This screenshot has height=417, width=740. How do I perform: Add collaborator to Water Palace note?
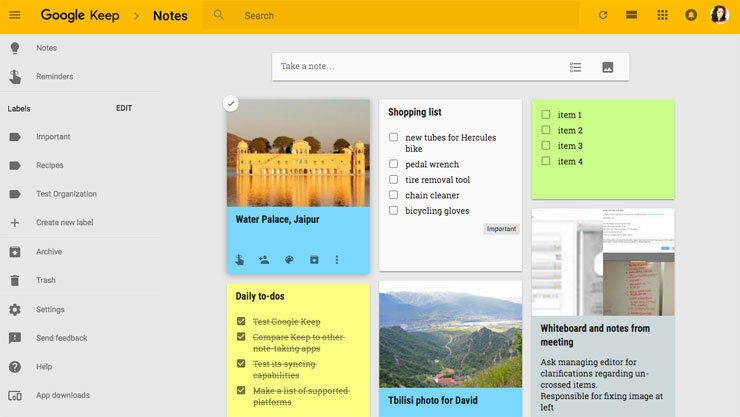pos(264,259)
